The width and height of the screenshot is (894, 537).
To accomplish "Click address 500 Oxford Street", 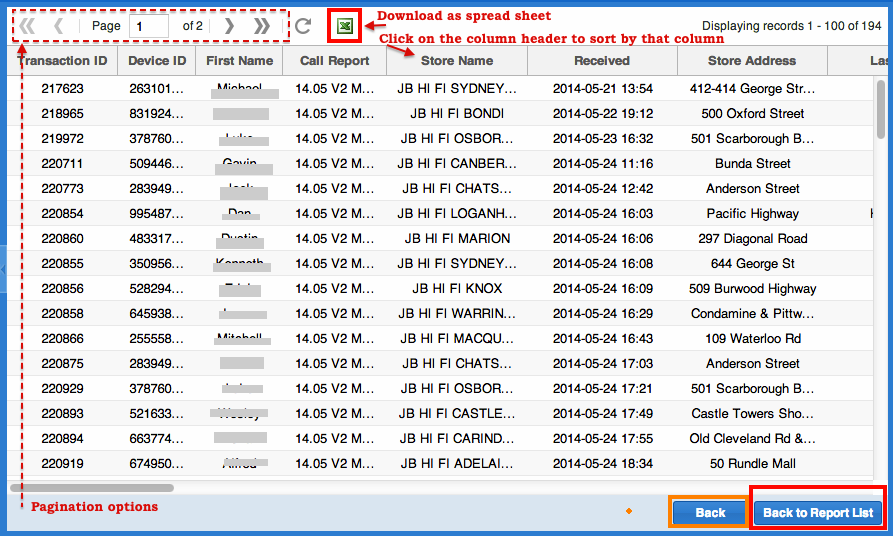I will (753, 113).
